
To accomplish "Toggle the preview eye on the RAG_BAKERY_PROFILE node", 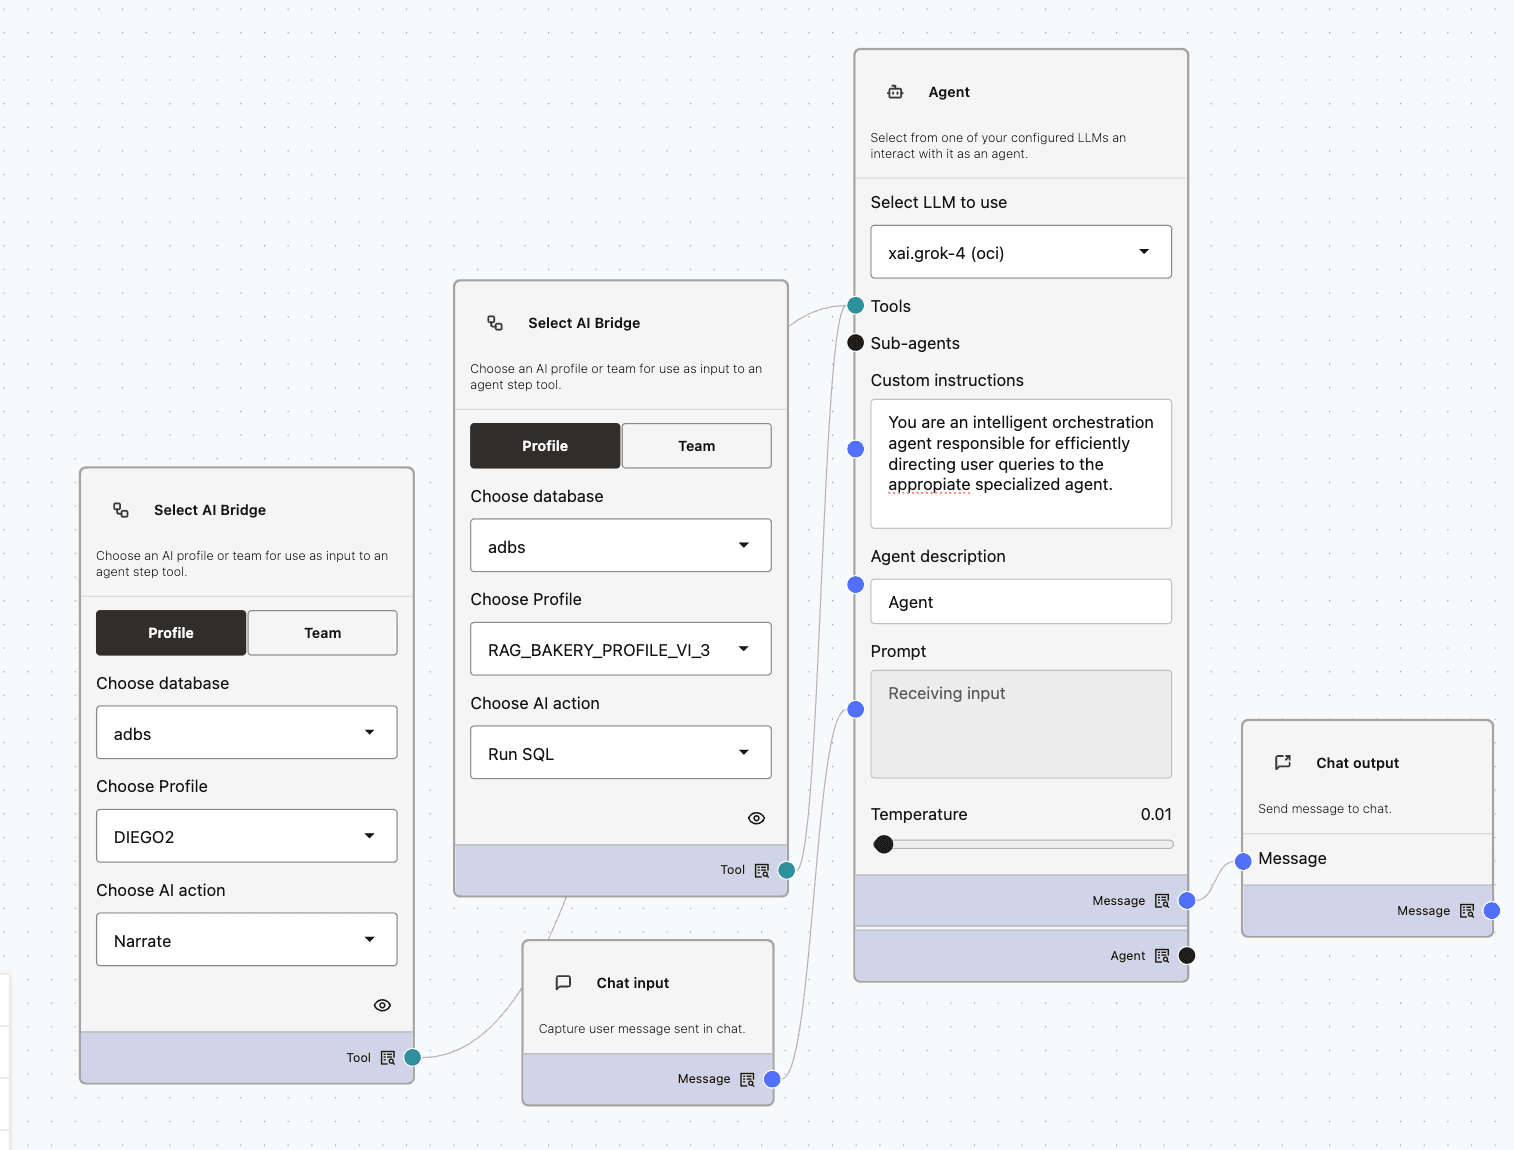I will 756,818.
